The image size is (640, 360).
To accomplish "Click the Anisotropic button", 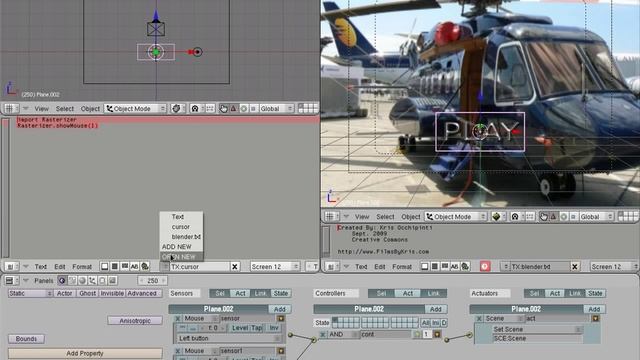I will tap(135, 321).
